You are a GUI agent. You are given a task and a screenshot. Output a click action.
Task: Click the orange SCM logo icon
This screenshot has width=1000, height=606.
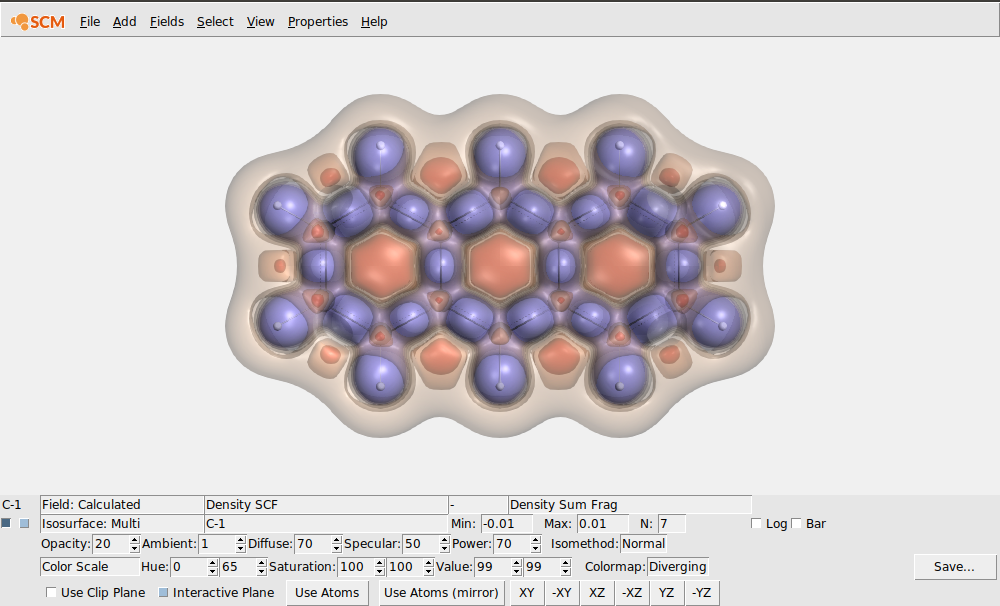[x=20, y=21]
